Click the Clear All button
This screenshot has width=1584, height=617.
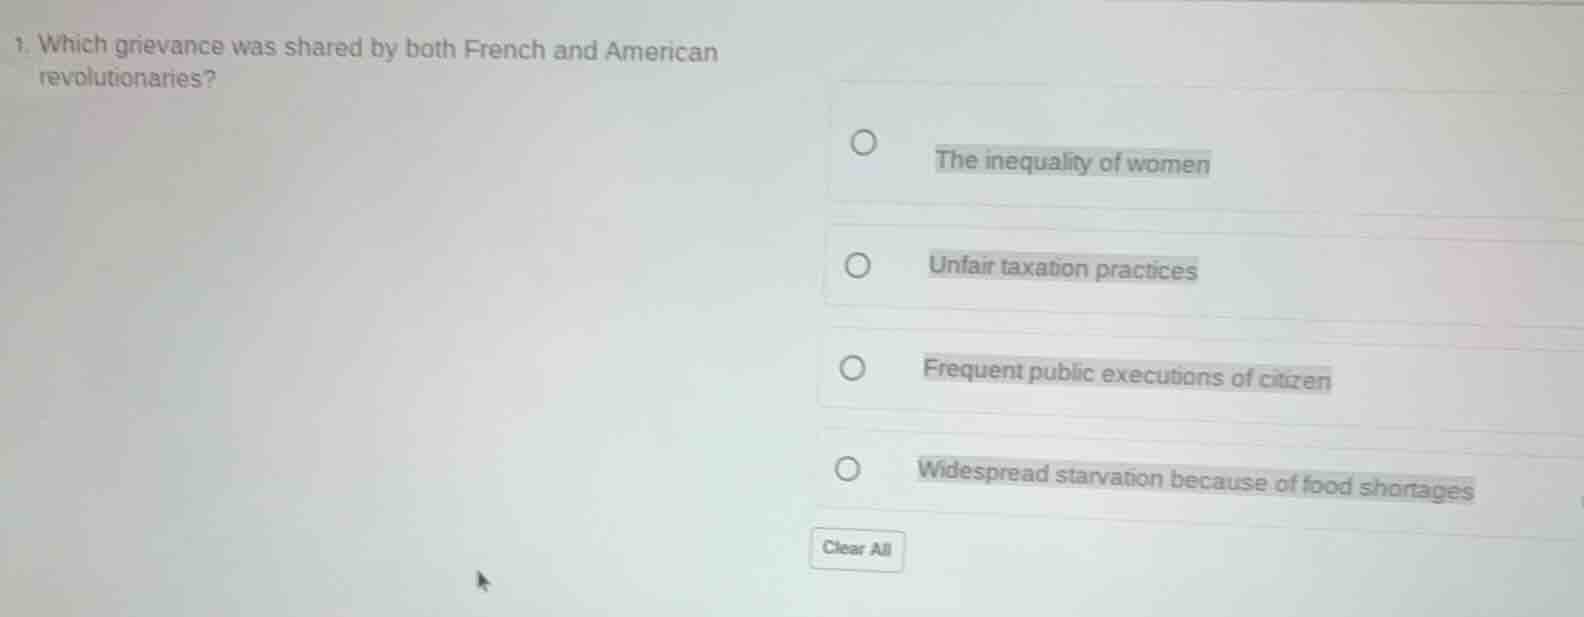(x=856, y=548)
